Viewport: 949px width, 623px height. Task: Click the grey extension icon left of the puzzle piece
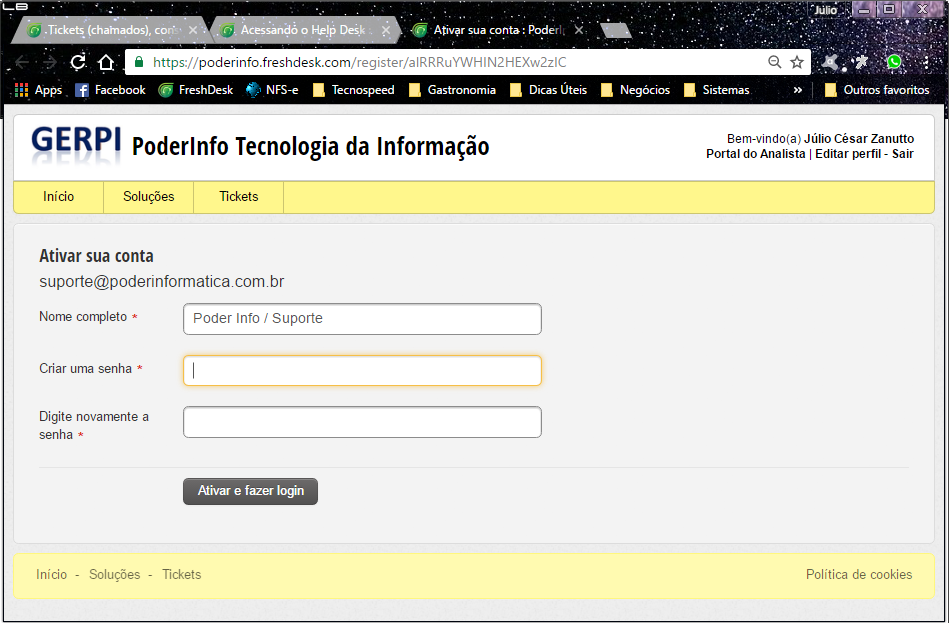(x=832, y=62)
